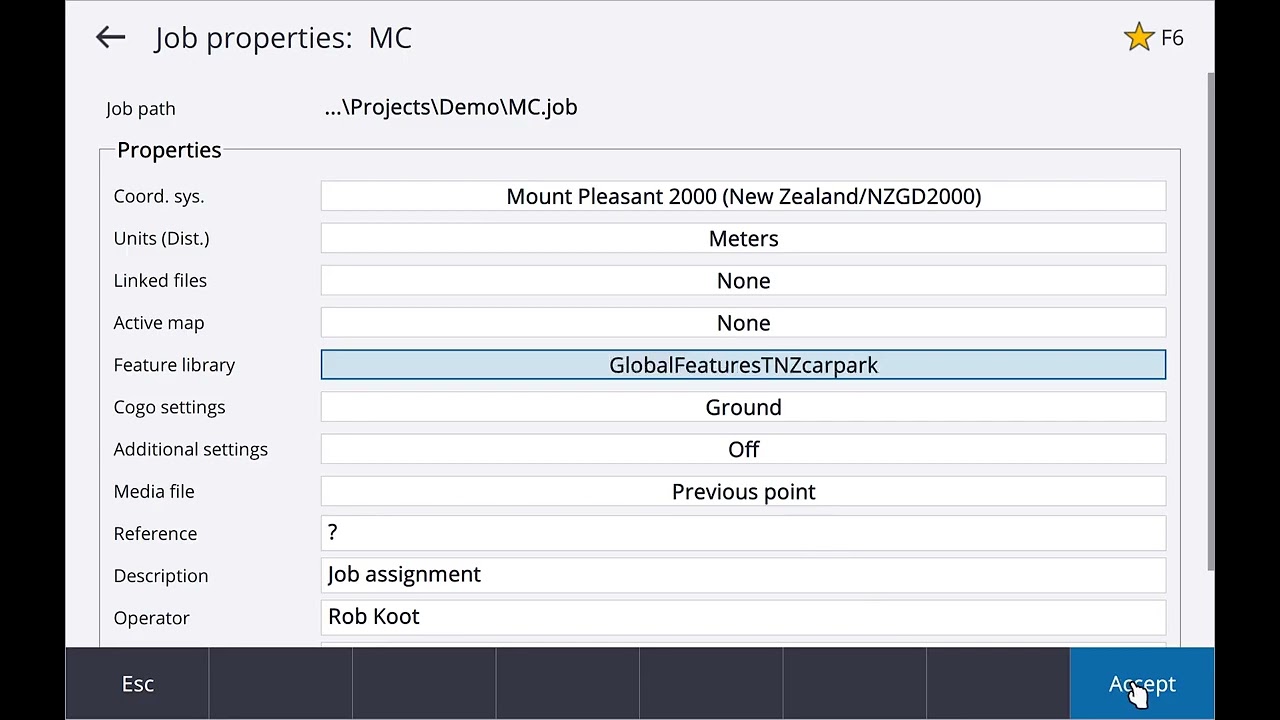This screenshot has width=1280, height=720.
Task: Click the 'Description' label
Action: (x=160, y=575)
